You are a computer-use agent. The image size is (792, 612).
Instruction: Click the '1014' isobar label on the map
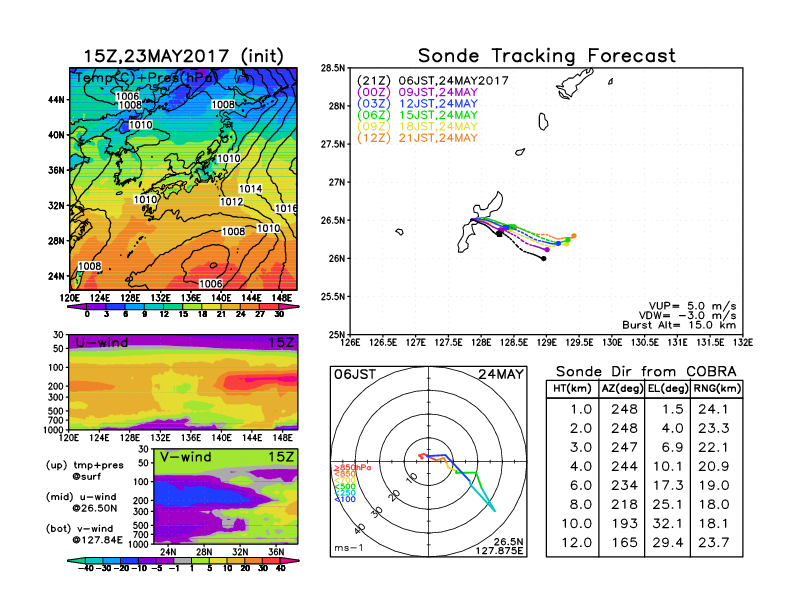click(x=250, y=189)
